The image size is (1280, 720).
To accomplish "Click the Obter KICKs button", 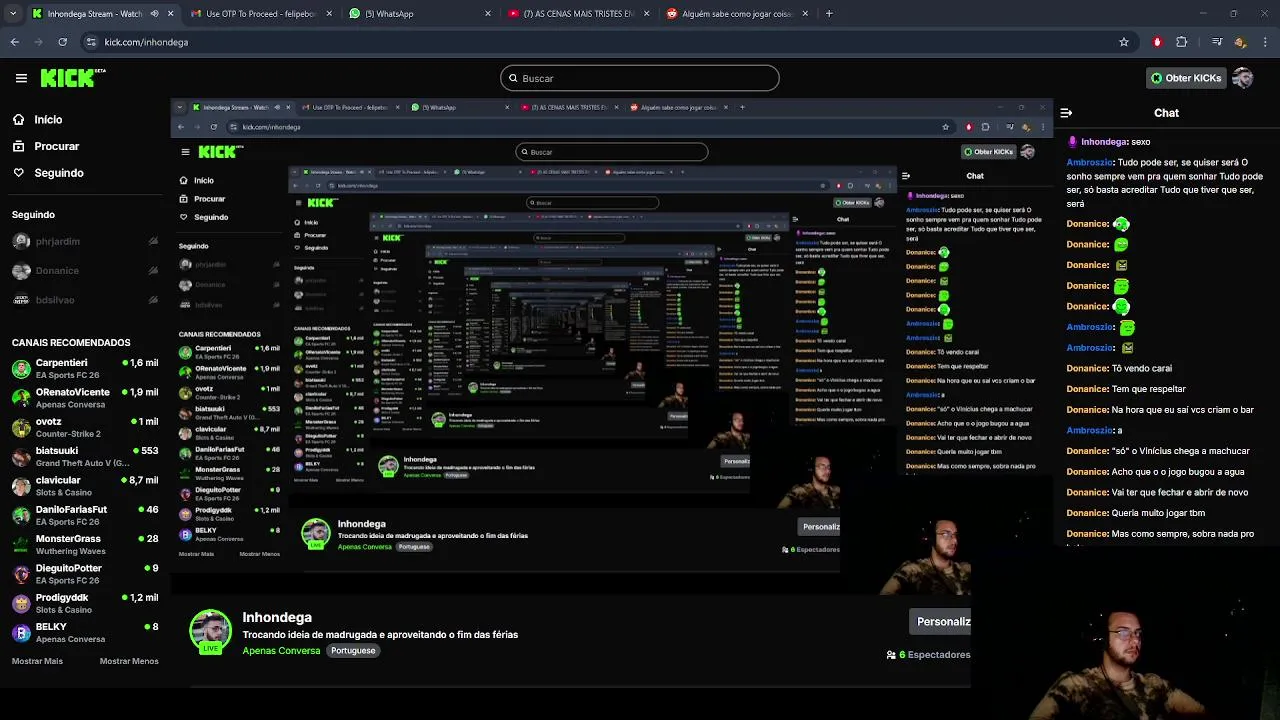I will pyautogui.click(x=1186, y=78).
